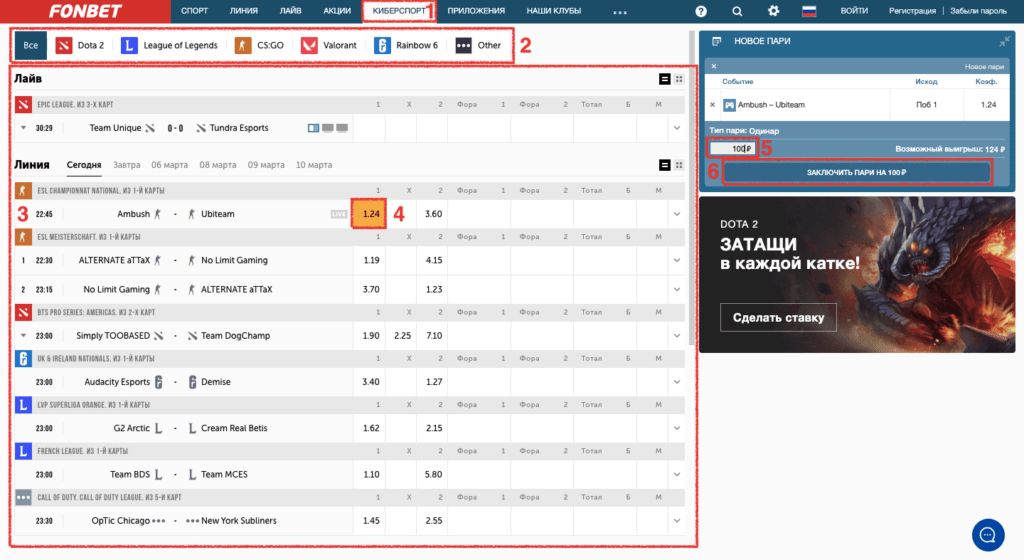Click the bet slip icon beside НОВОЕ ПАРИ
This screenshot has width=1024, height=560.
pos(716,41)
